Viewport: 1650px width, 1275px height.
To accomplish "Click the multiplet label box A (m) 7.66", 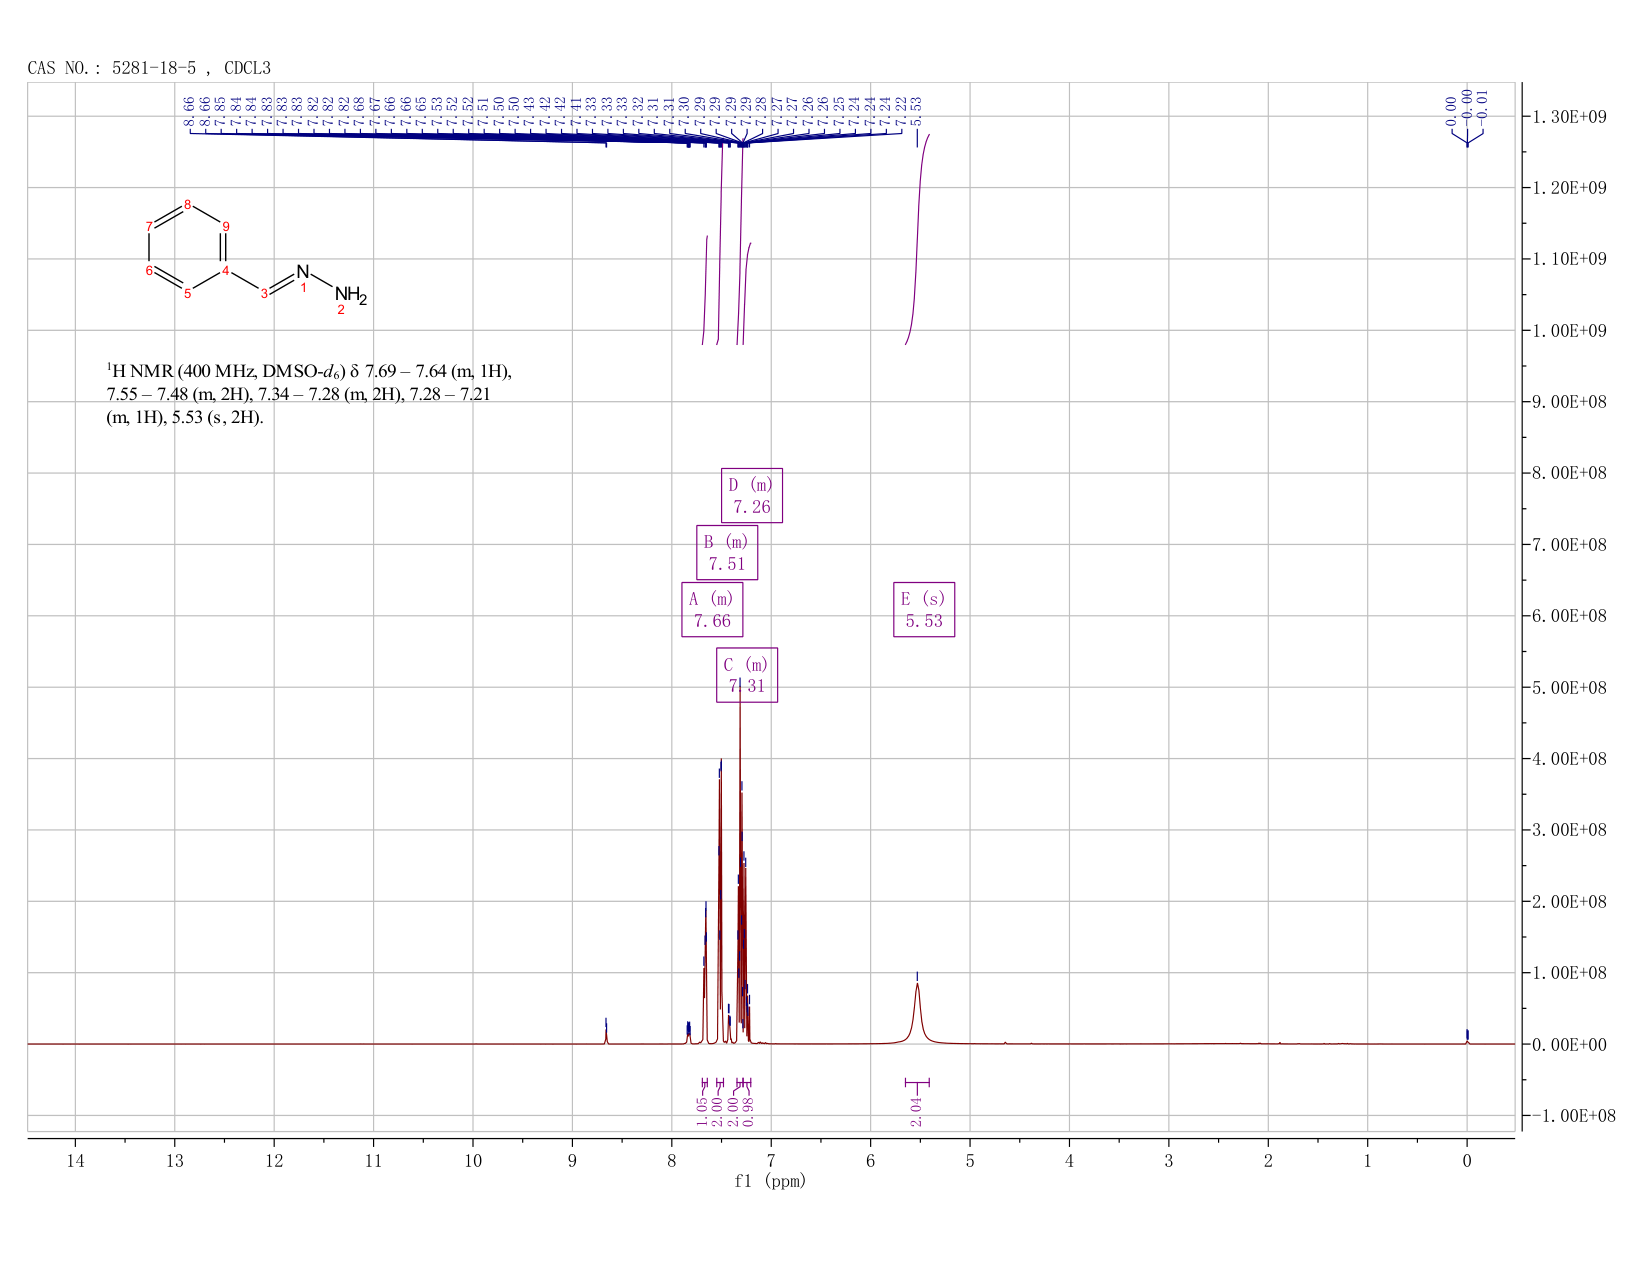I will tap(712, 610).
